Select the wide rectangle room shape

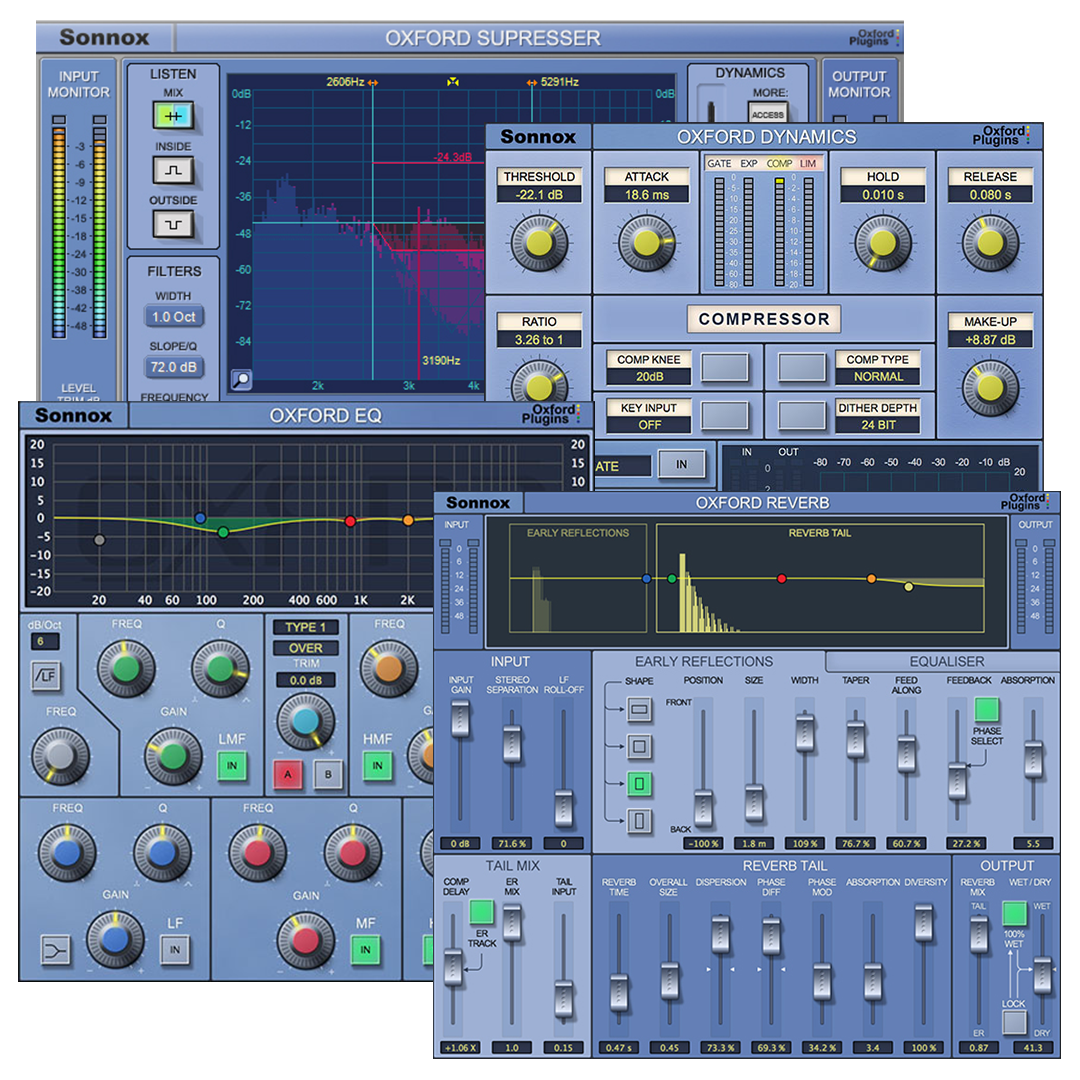point(639,708)
